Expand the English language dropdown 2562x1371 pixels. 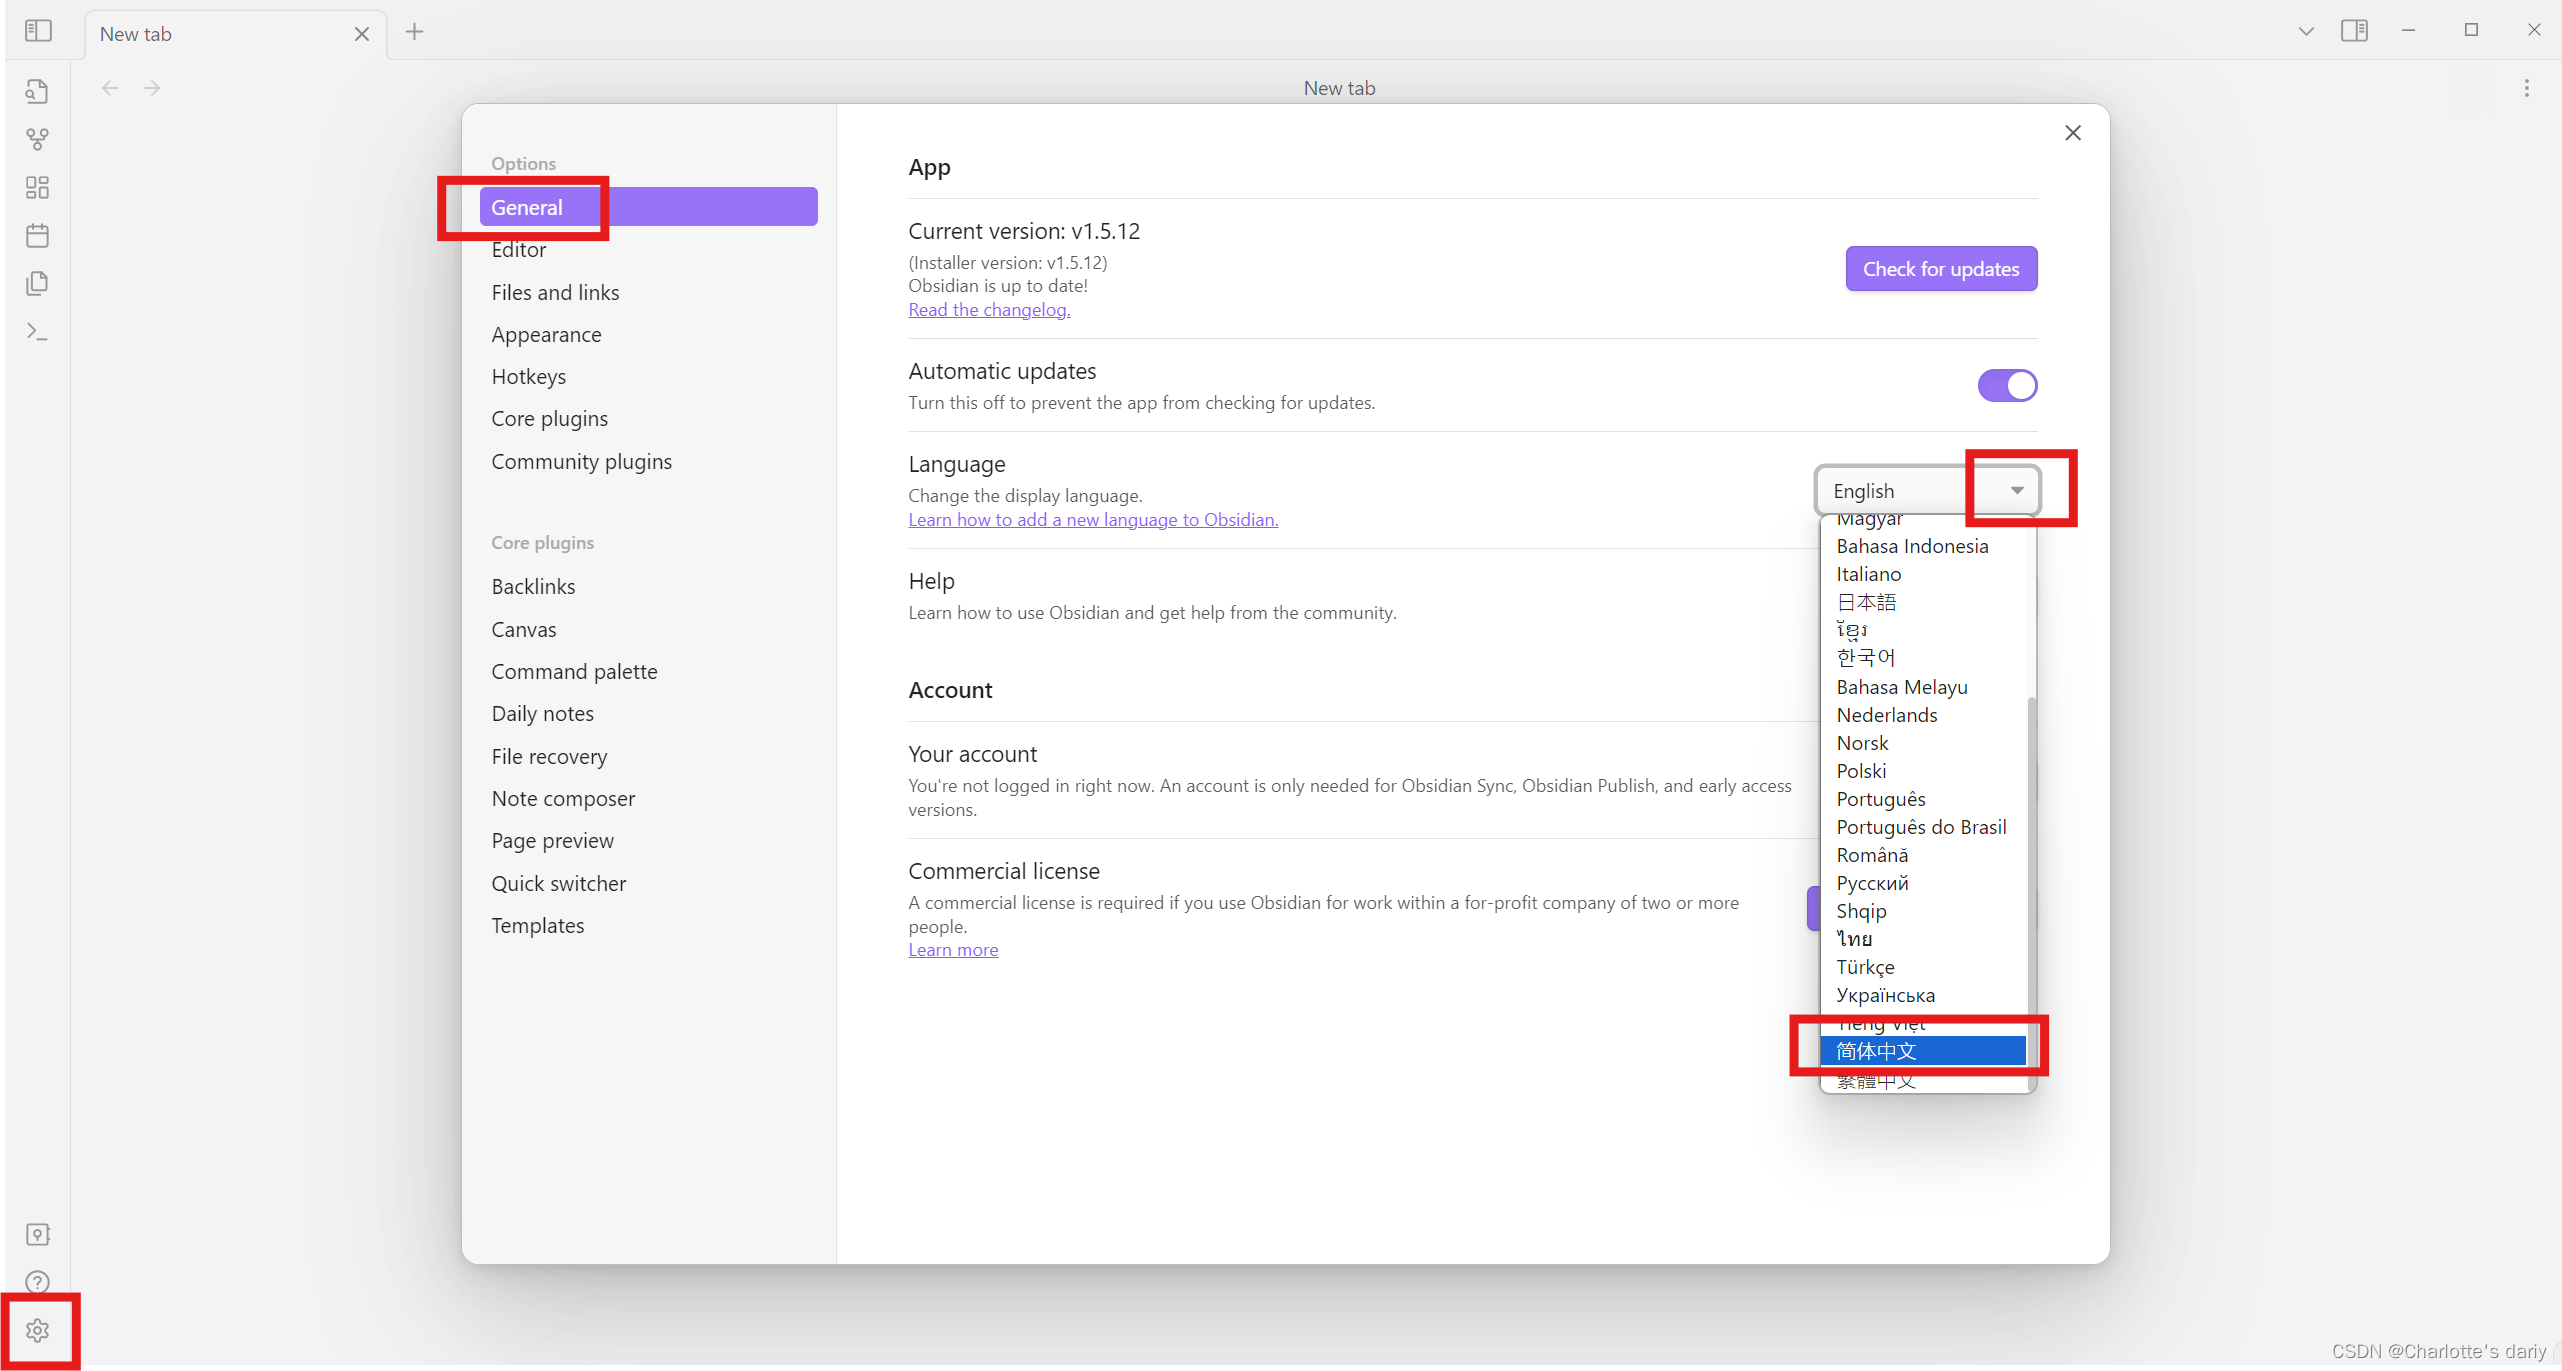[1926, 491]
